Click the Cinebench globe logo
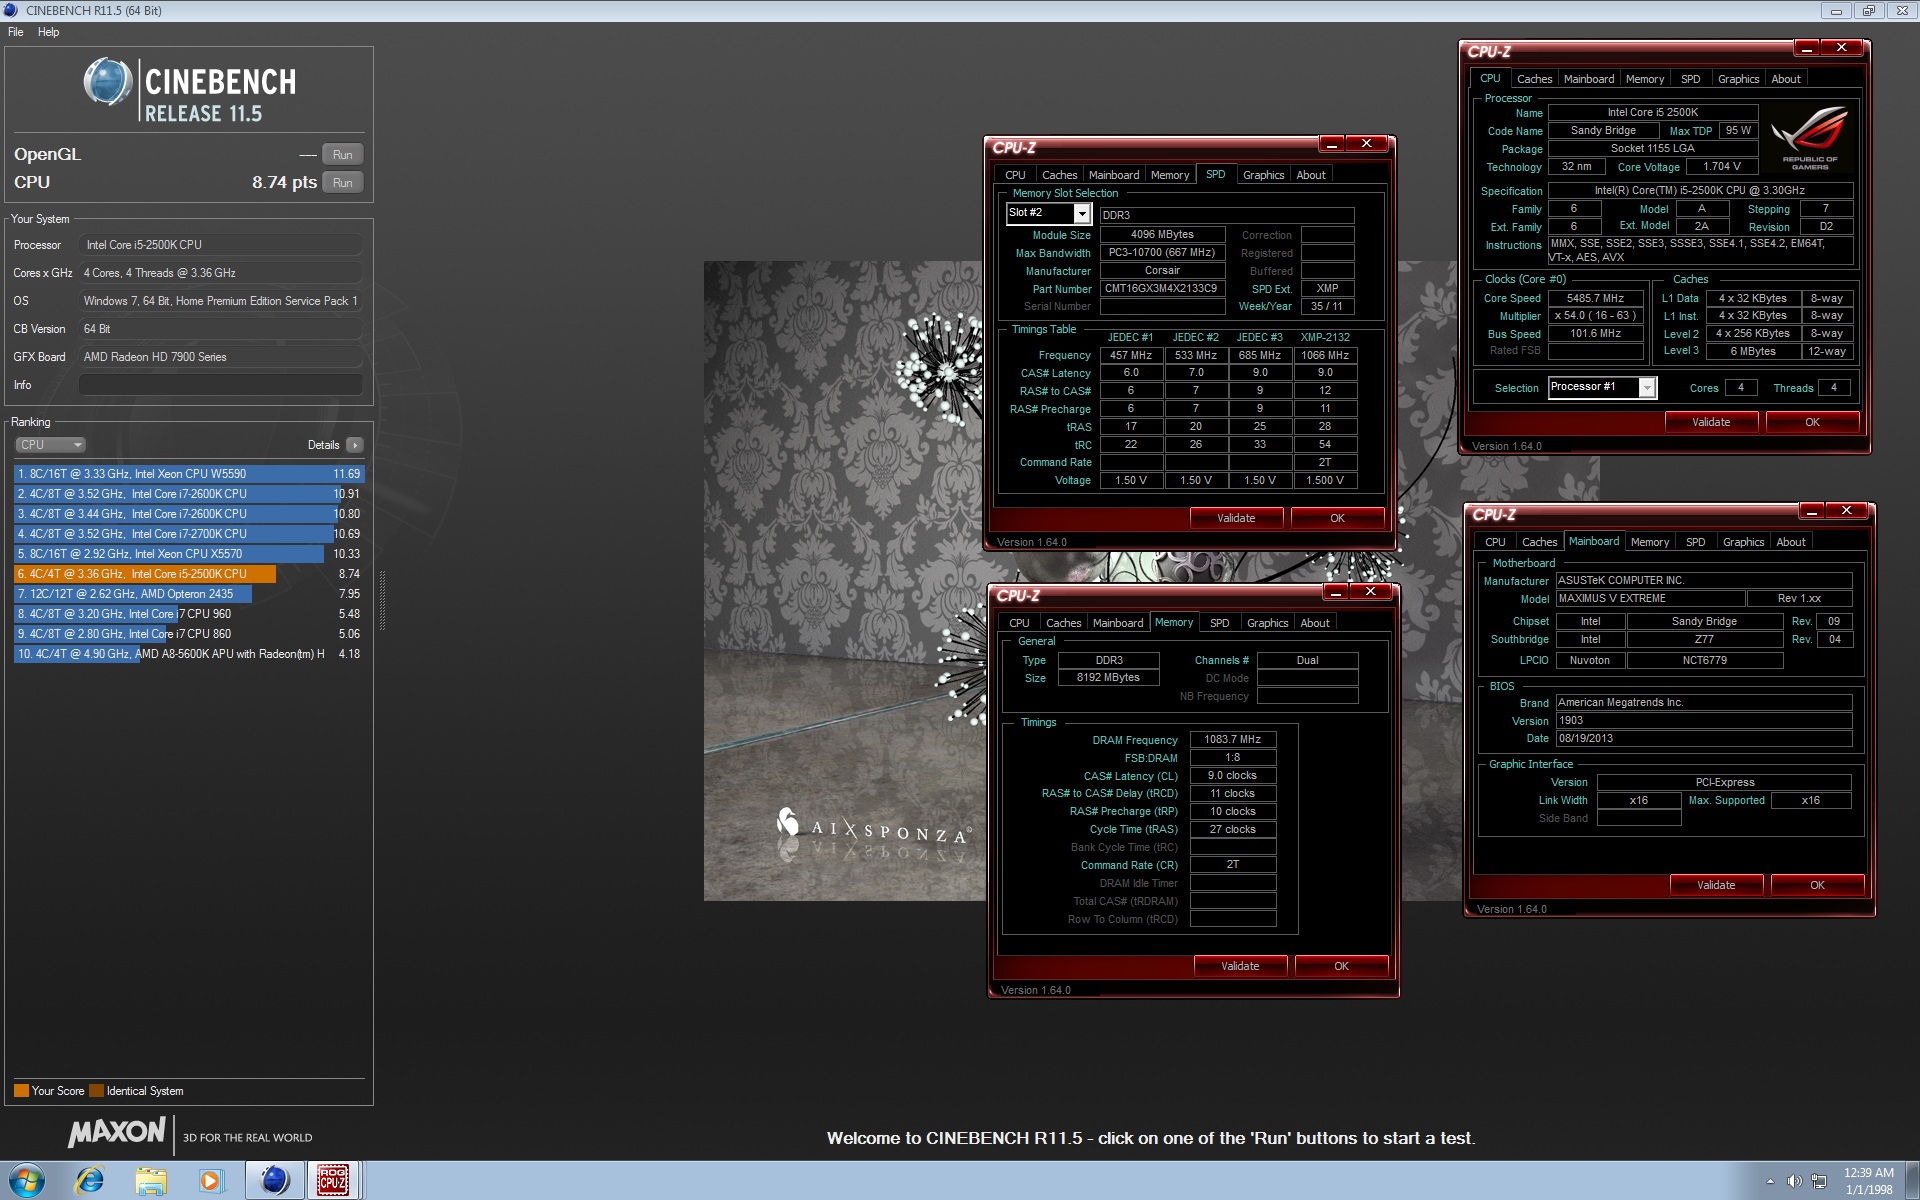 click(107, 82)
